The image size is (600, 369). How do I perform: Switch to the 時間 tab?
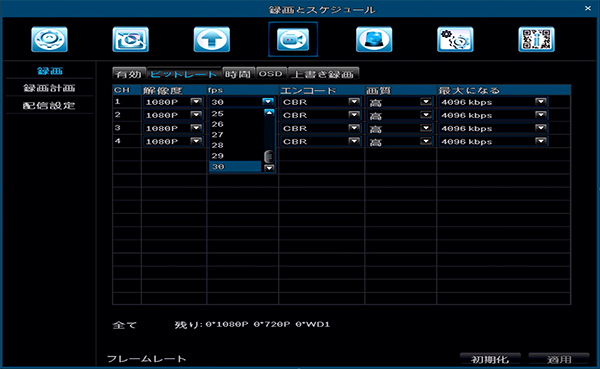(x=239, y=73)
